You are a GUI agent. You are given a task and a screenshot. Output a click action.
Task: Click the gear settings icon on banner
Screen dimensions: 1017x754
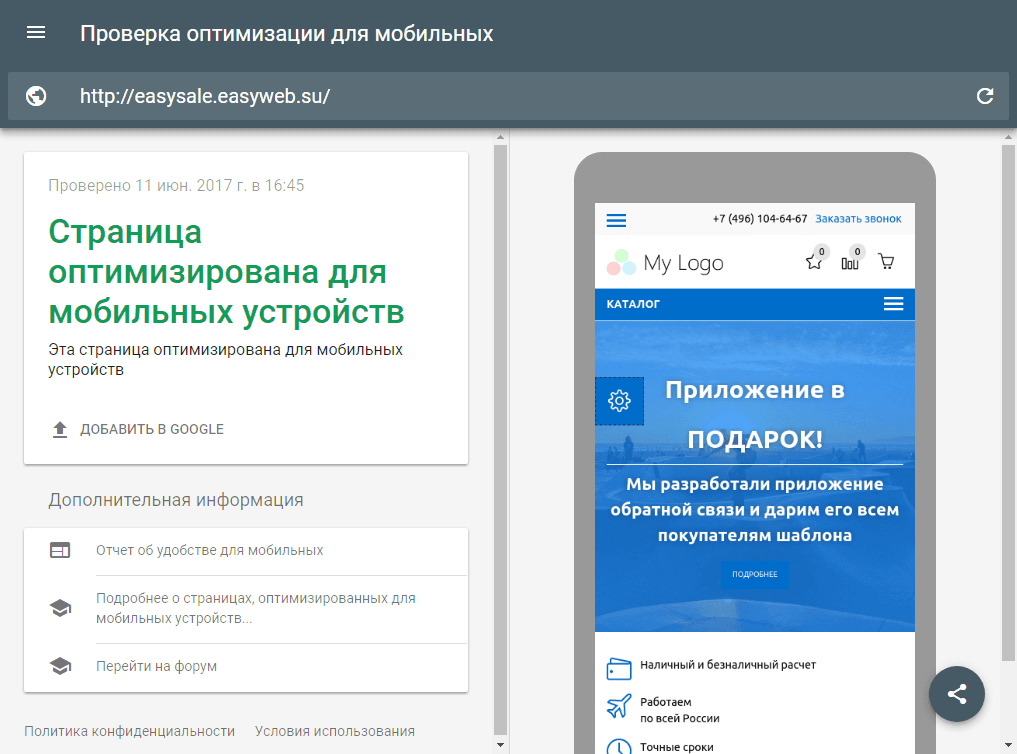point(619,401)
